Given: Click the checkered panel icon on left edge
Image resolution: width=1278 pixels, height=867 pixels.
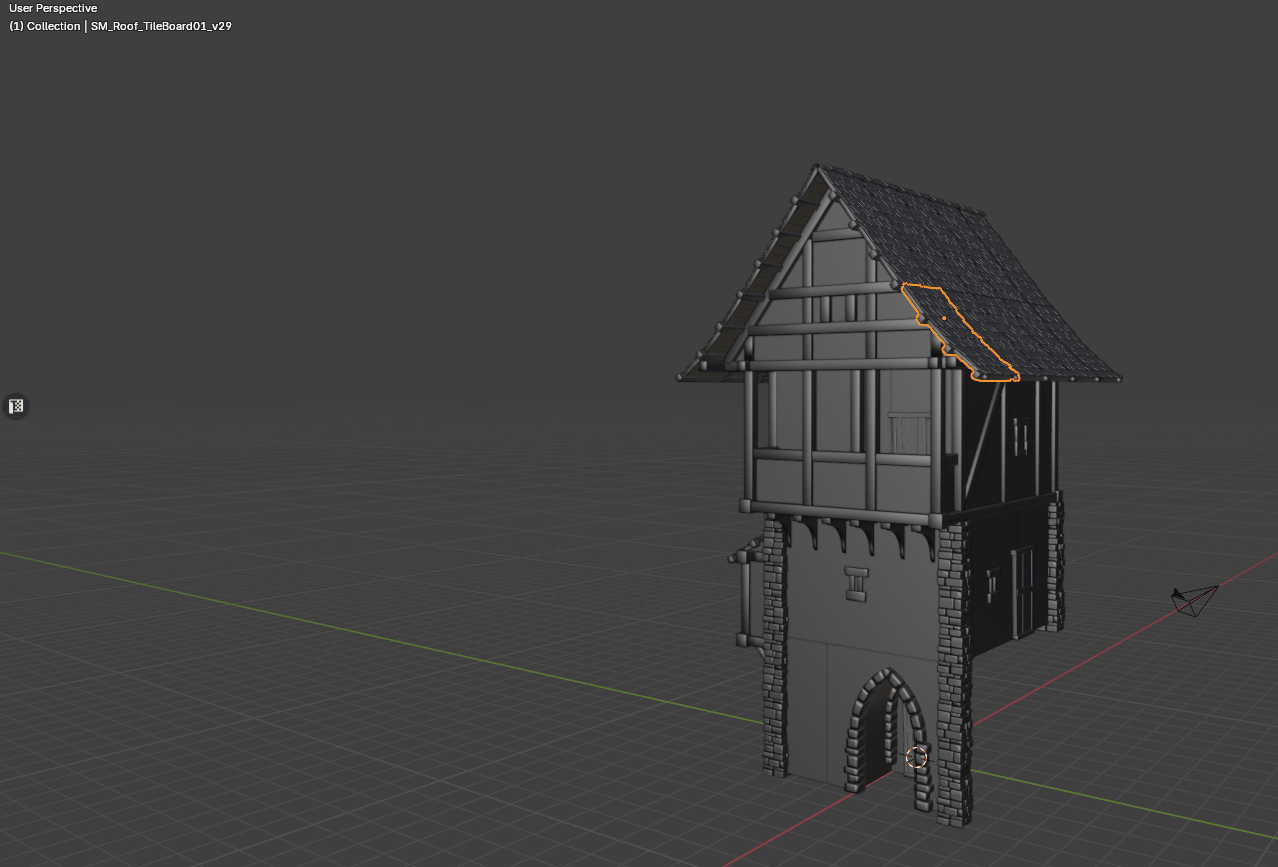Looking at the screenshot, I should click(x=16, y=406).
